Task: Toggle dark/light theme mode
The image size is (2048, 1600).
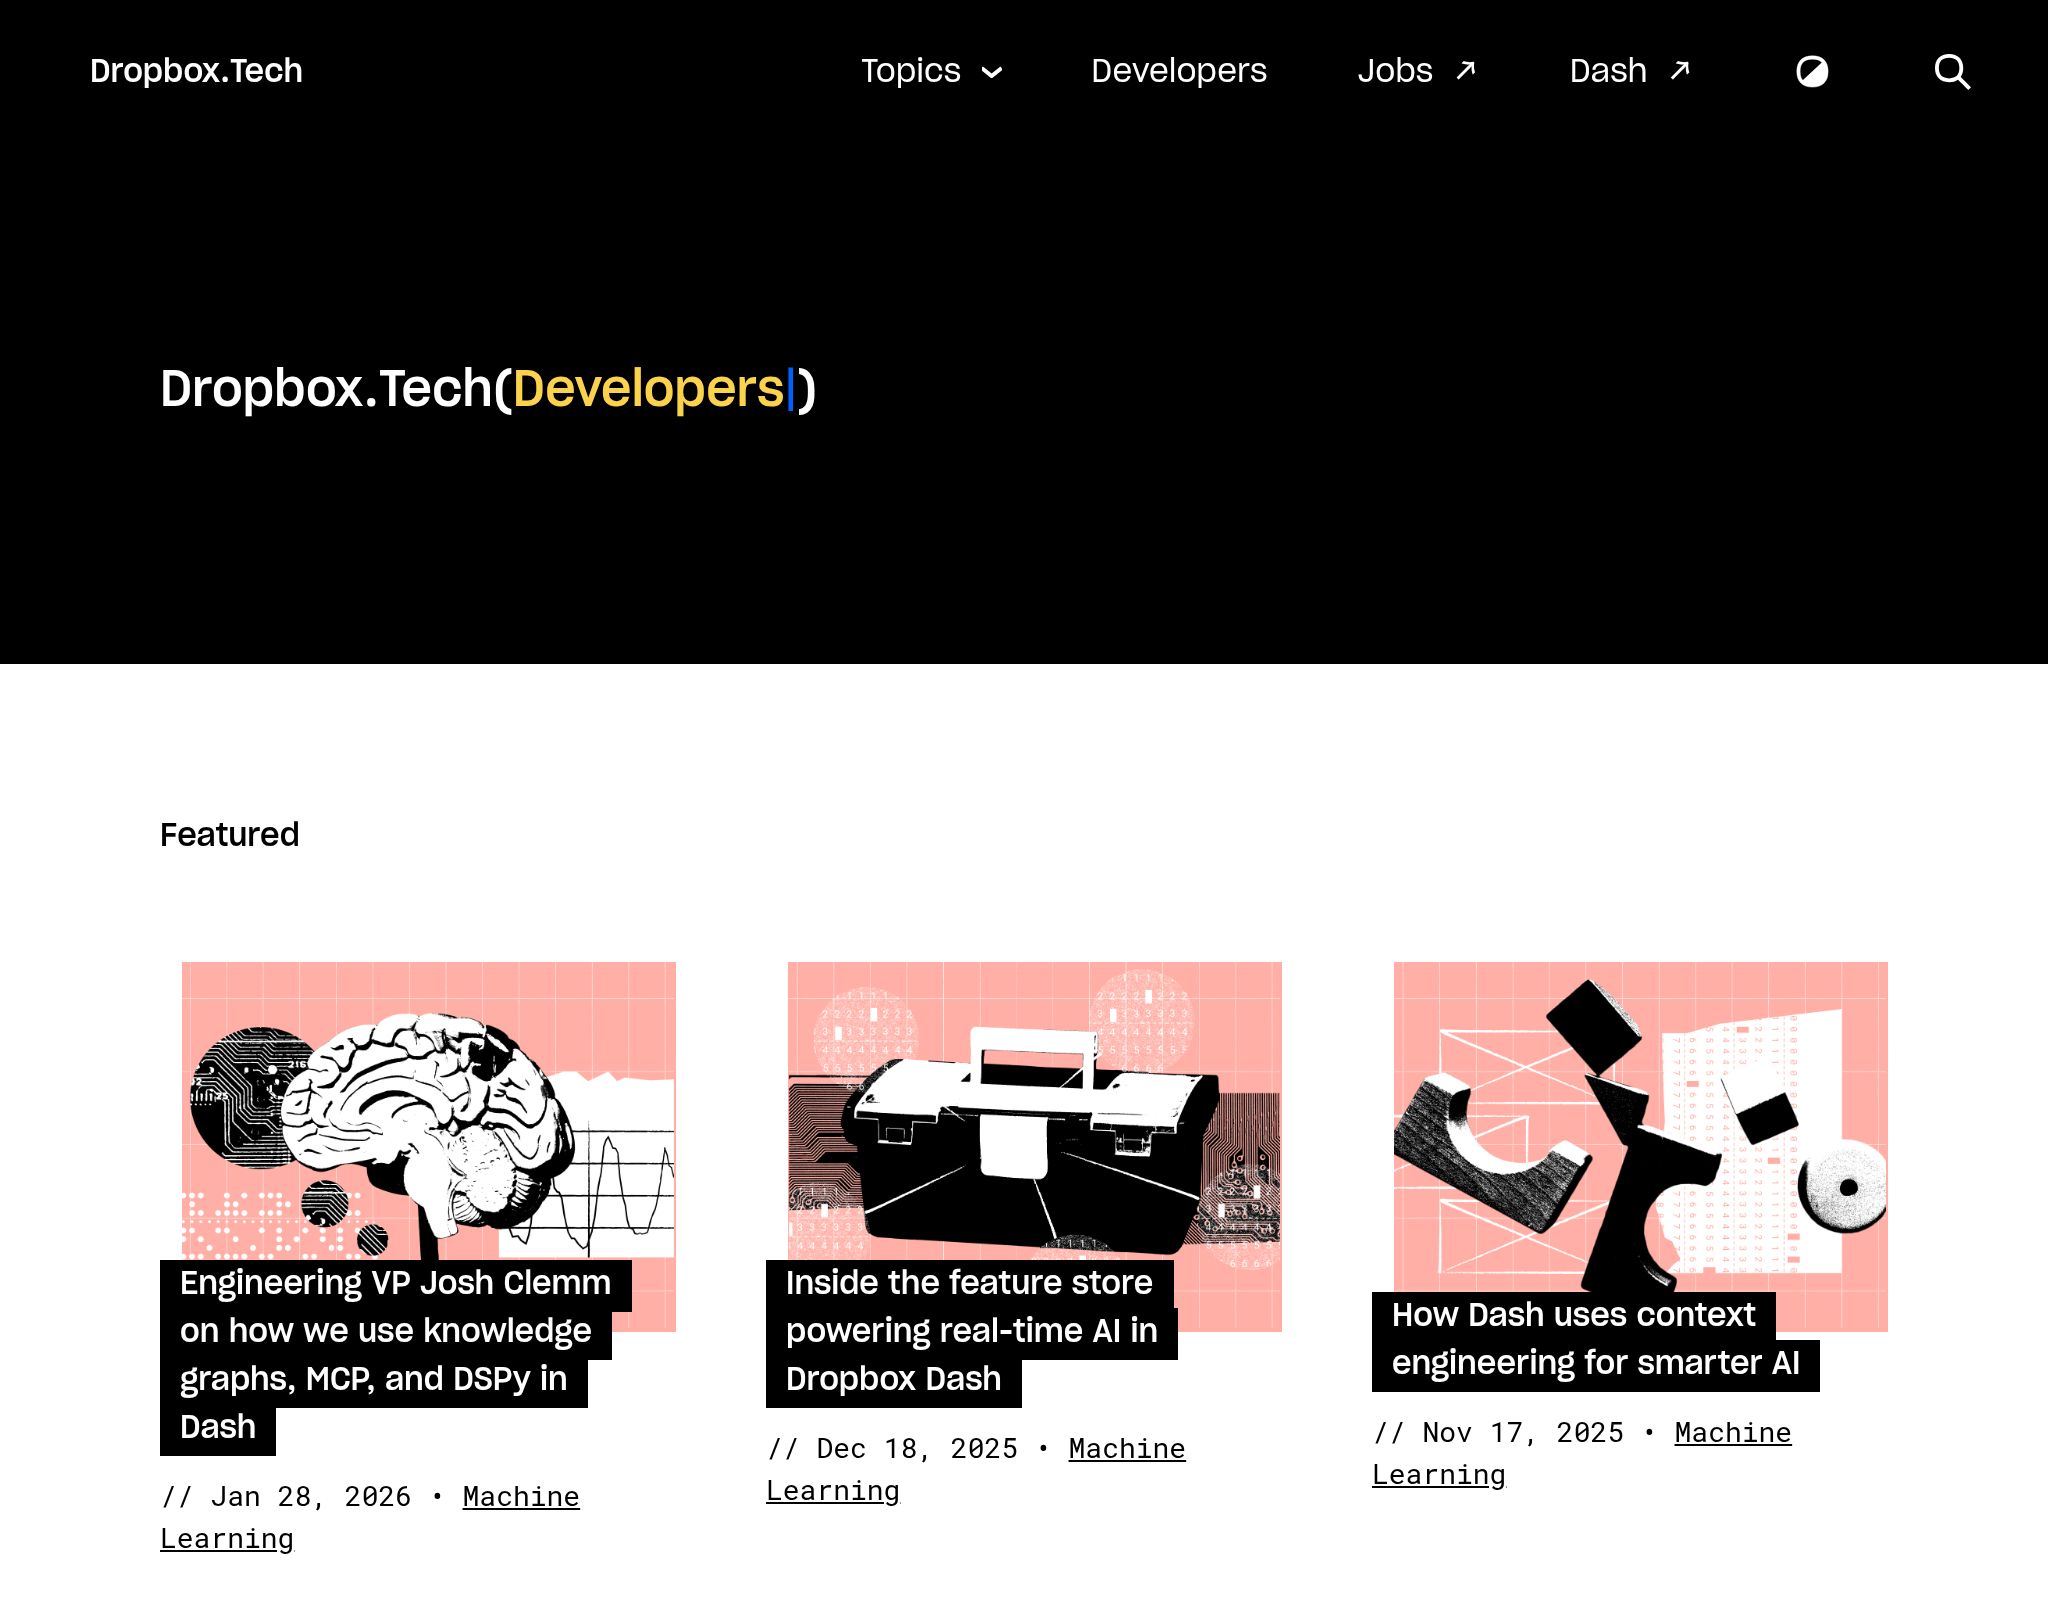Action: (1813, 70)
